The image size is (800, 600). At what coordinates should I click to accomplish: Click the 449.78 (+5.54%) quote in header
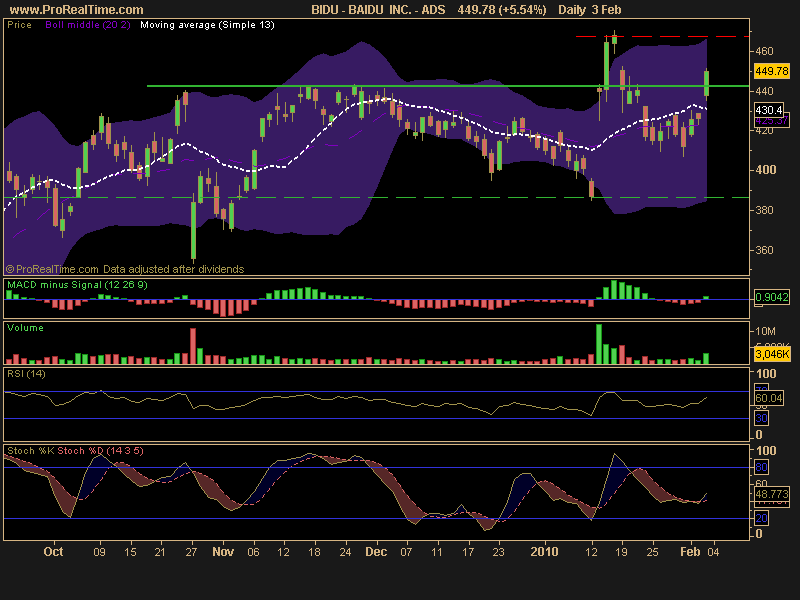[x=502, y=10]
